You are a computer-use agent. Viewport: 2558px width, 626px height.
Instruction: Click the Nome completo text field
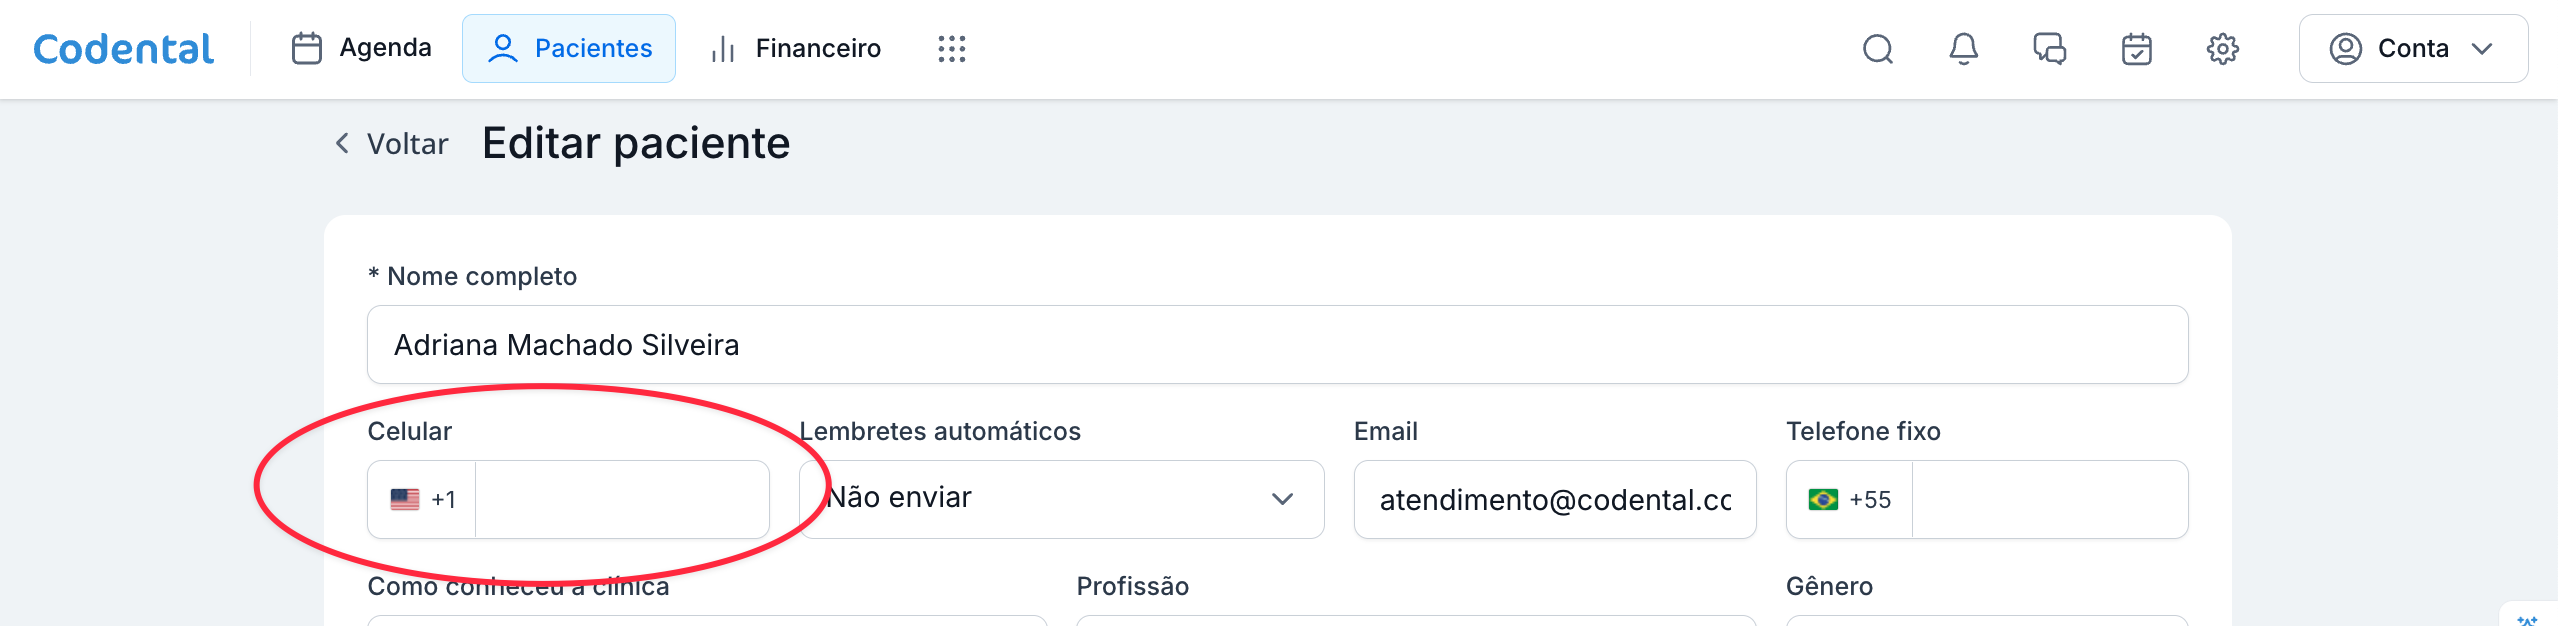(x=1277, y=345)
